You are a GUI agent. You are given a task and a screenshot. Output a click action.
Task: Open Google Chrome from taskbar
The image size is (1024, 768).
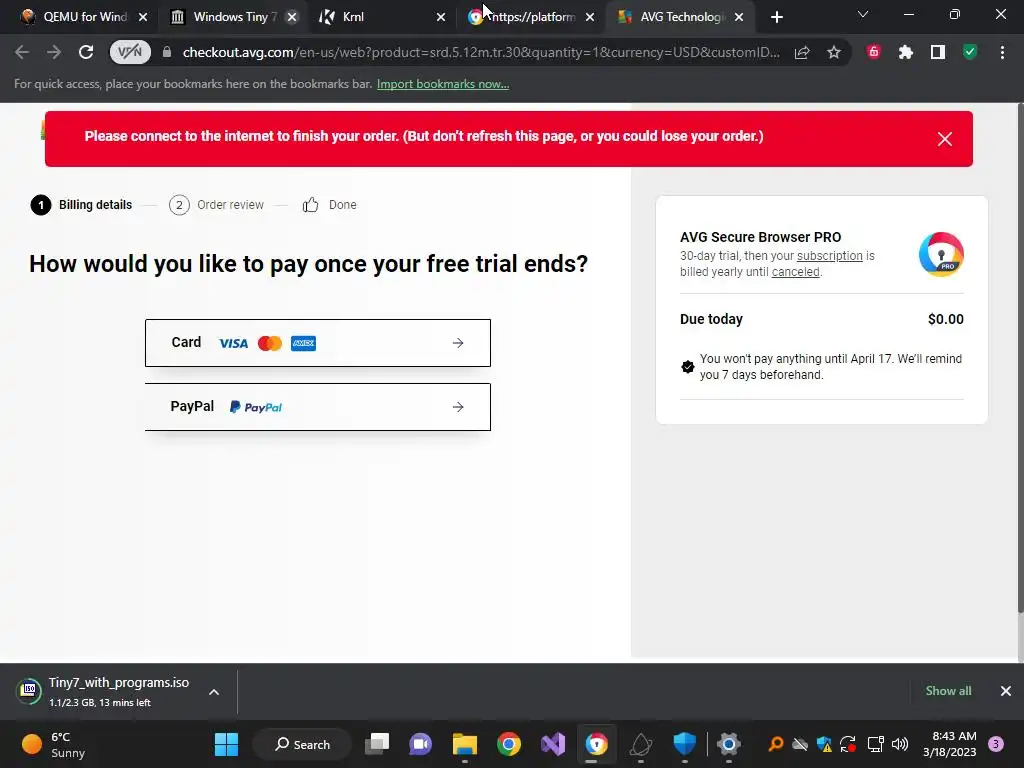click(509, 744)
